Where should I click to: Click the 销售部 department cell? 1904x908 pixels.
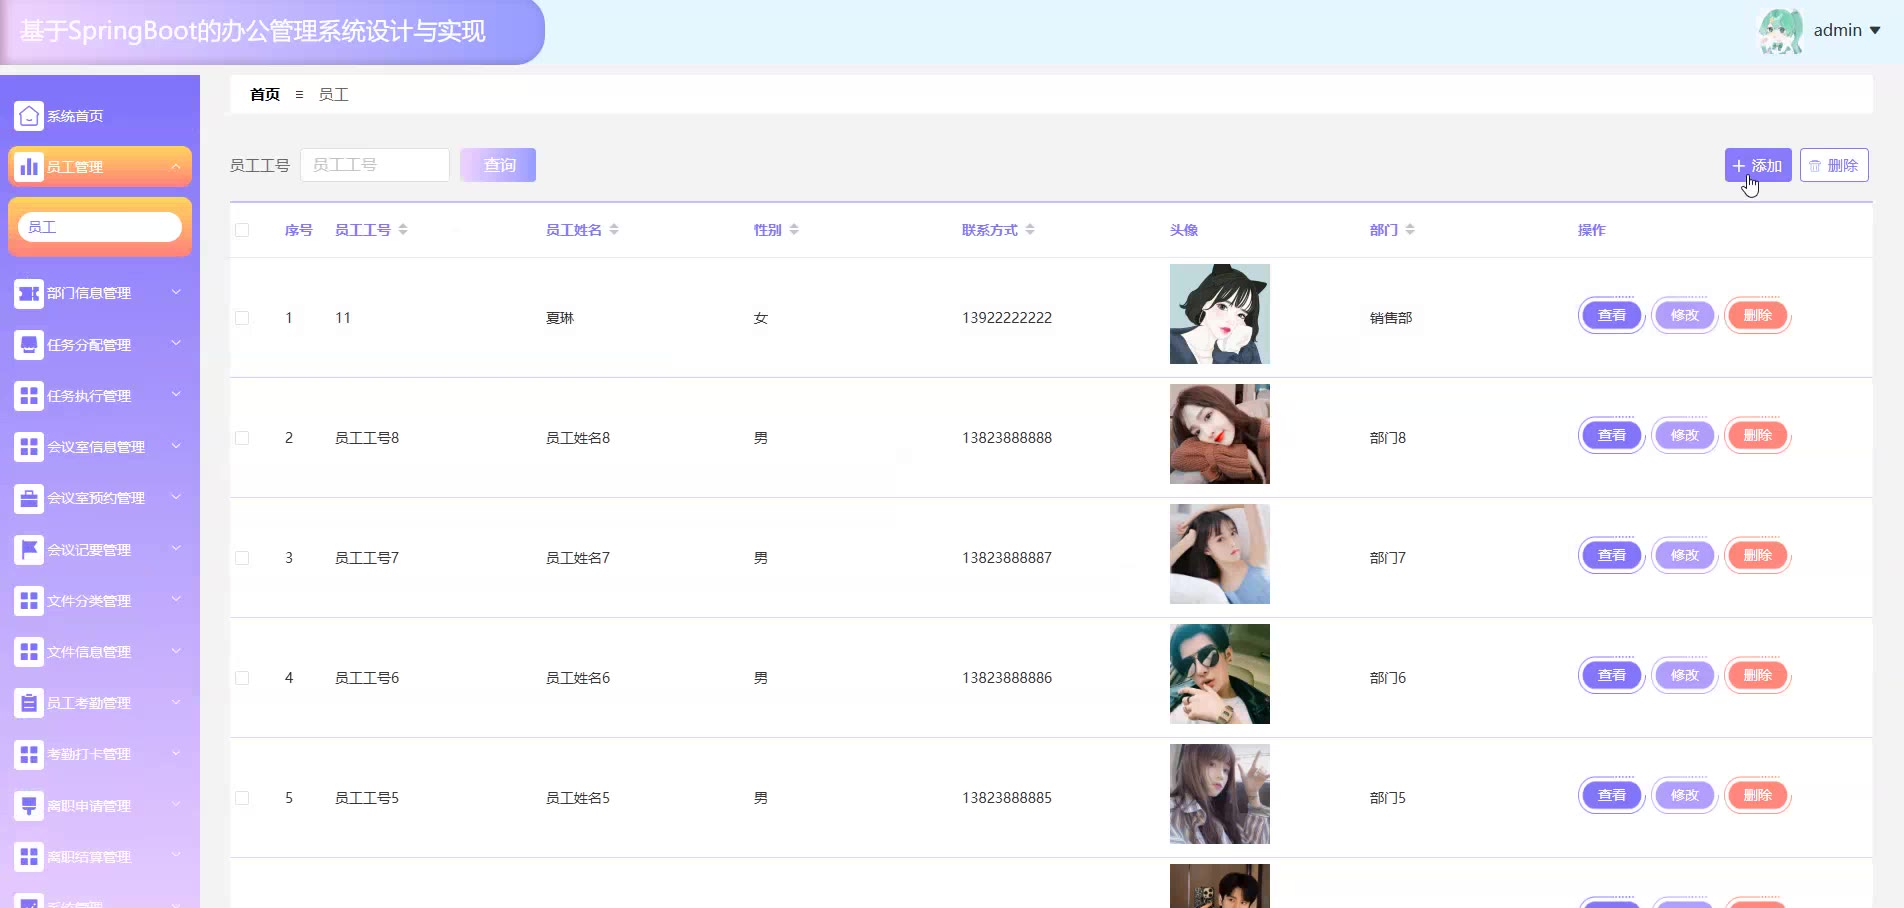click(1391, 318)
